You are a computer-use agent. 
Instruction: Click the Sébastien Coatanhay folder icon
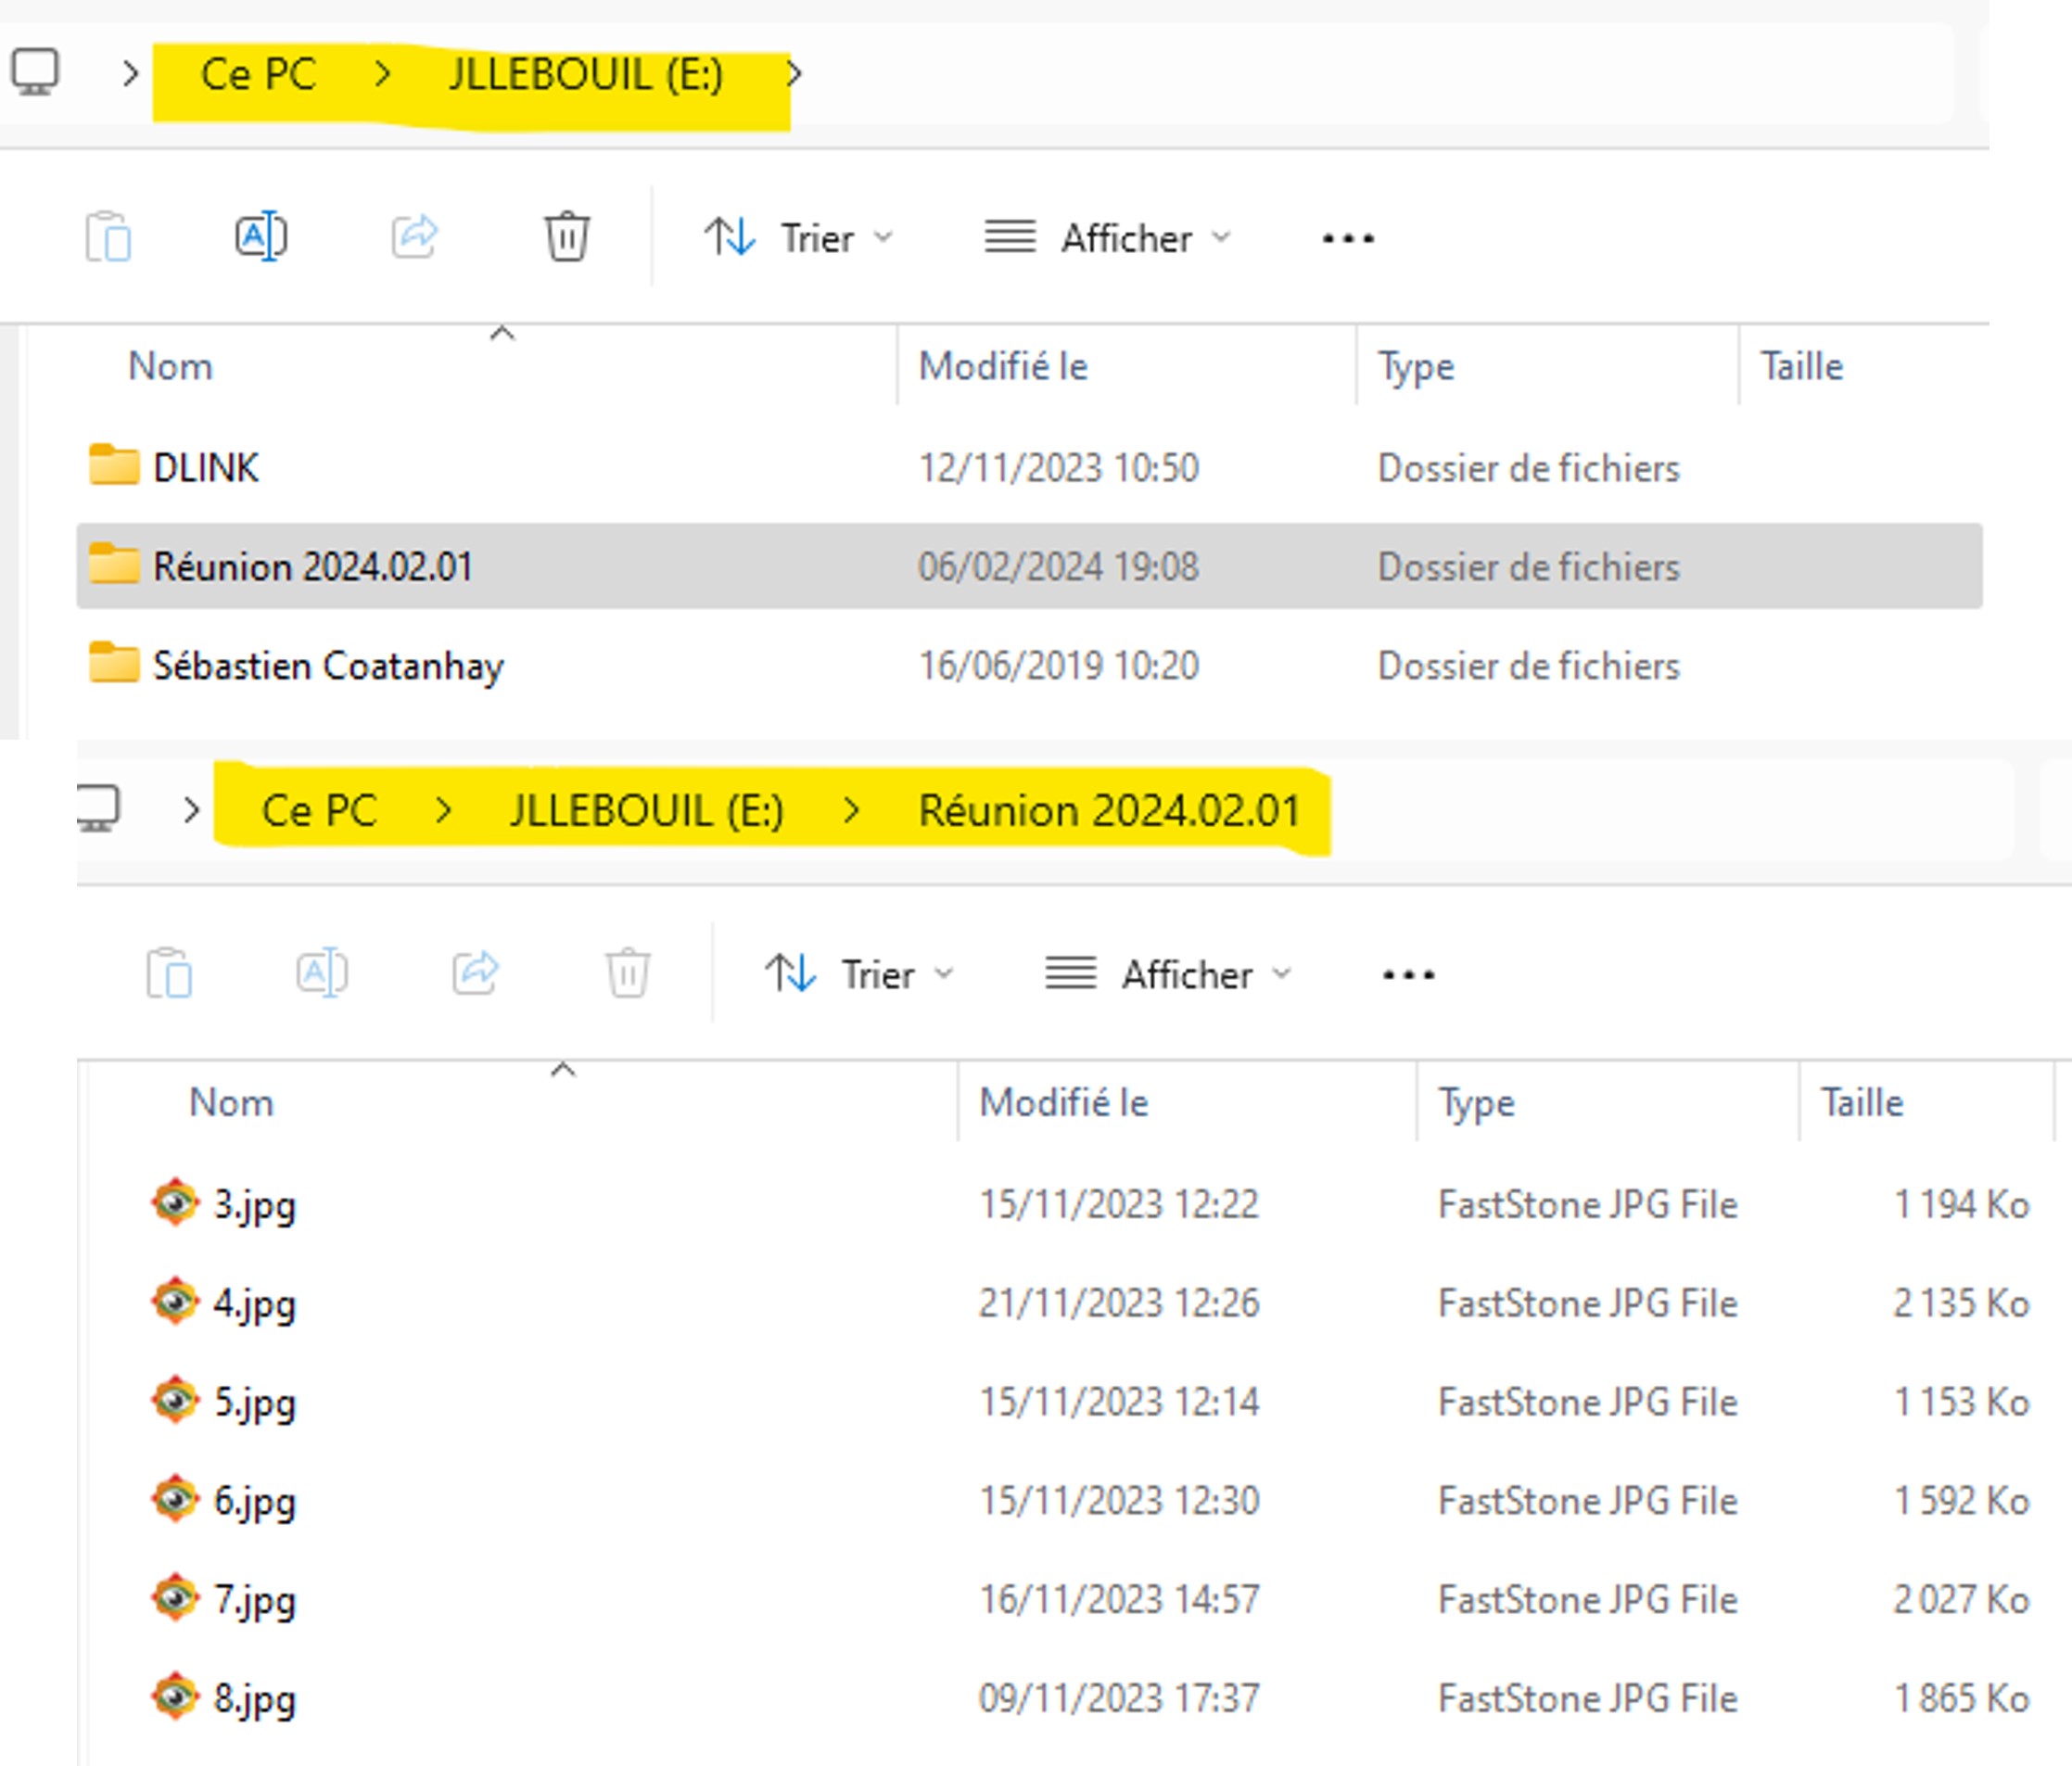(x=114, y=662)
